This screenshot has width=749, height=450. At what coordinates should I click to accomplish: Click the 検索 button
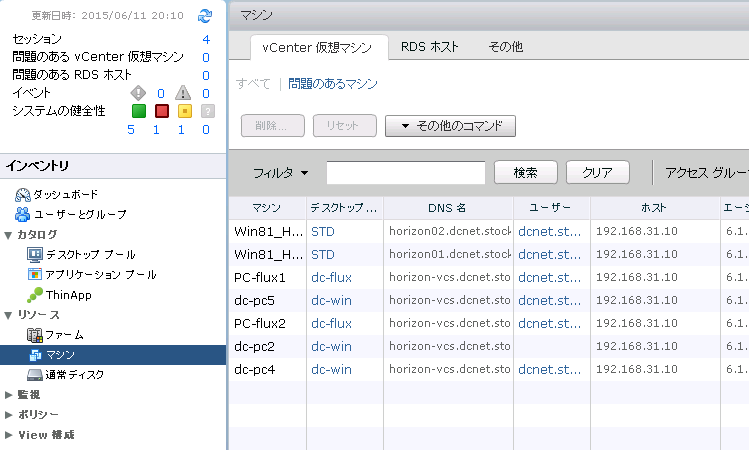(525, 173)
